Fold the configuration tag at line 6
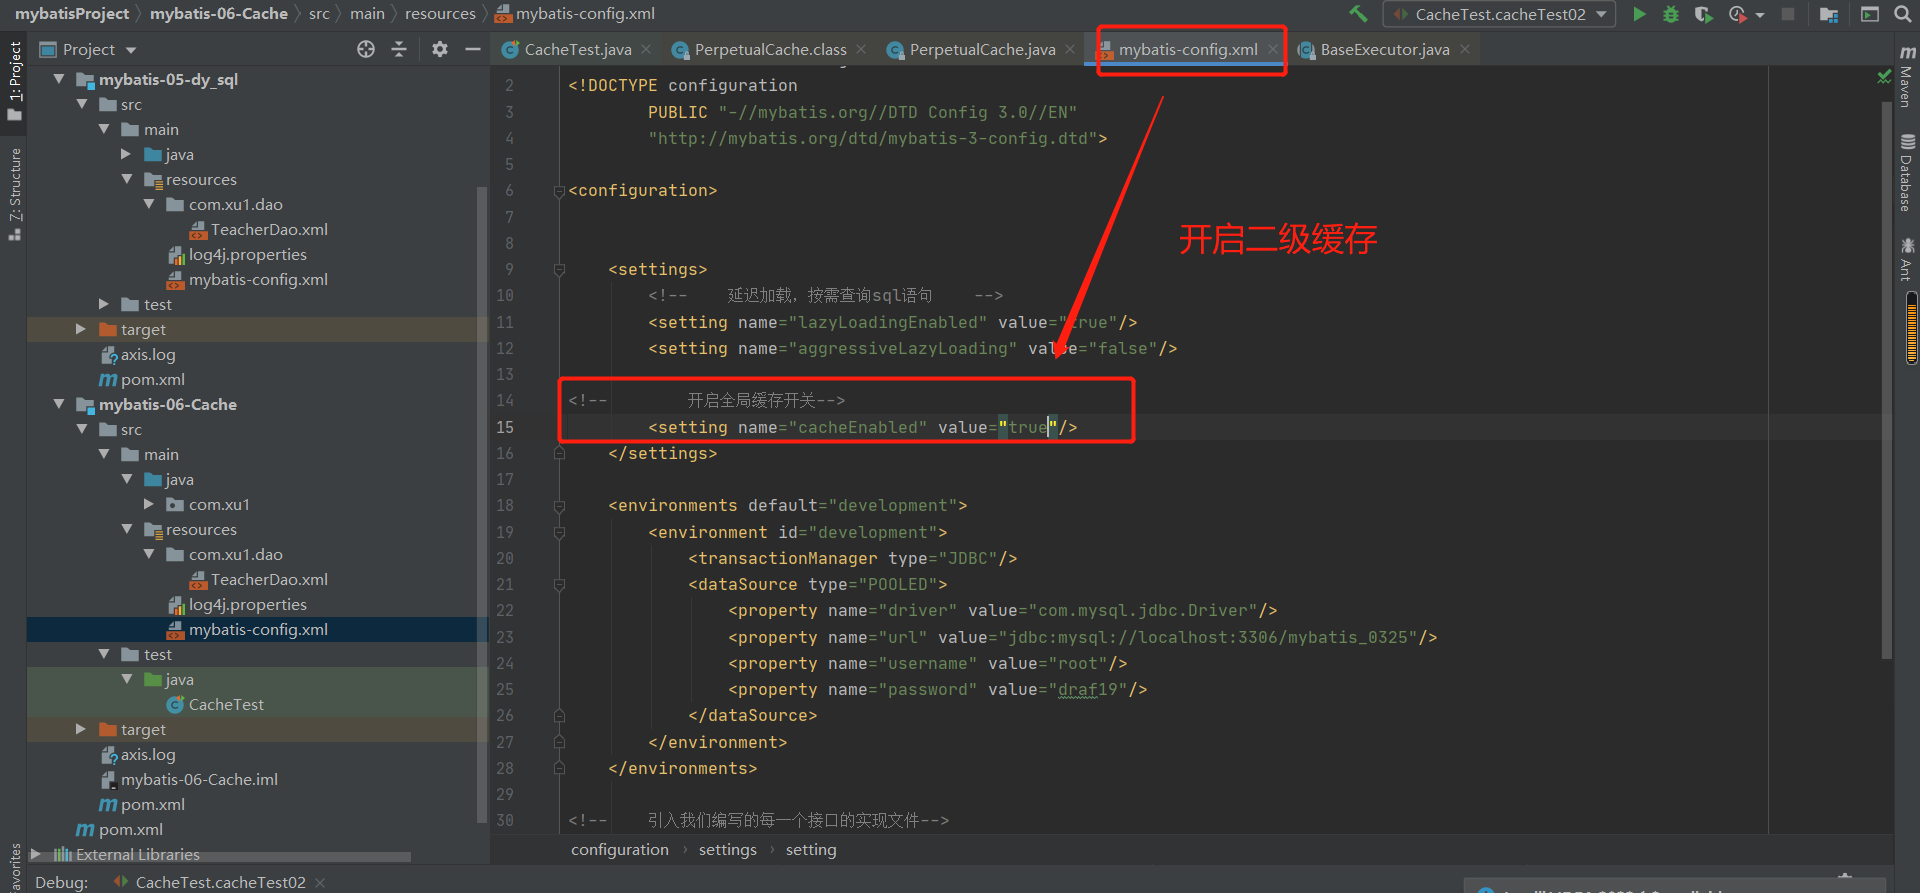 [559, 191]
